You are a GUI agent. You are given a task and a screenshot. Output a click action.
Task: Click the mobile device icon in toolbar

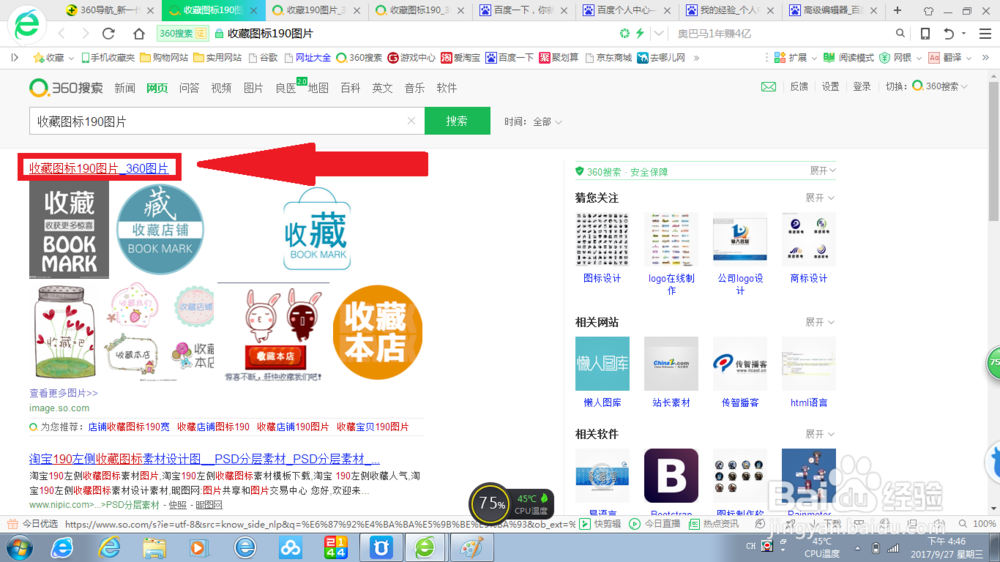point(925,33)
